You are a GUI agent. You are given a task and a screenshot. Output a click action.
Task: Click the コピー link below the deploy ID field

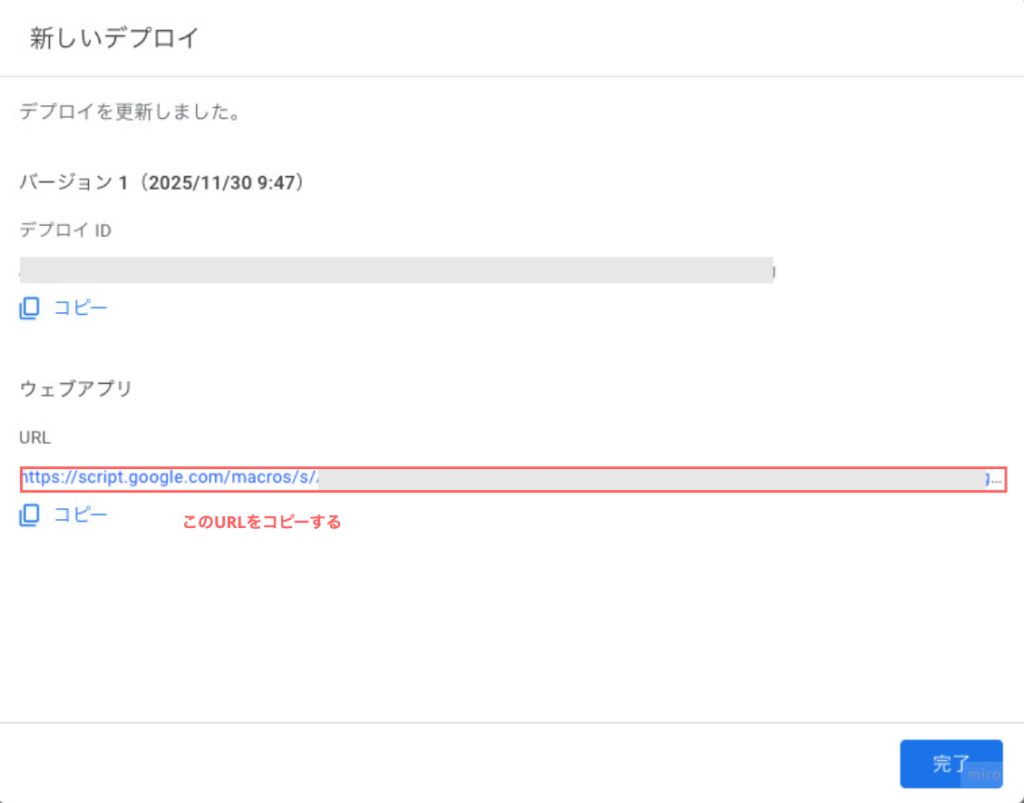(80, 307)
